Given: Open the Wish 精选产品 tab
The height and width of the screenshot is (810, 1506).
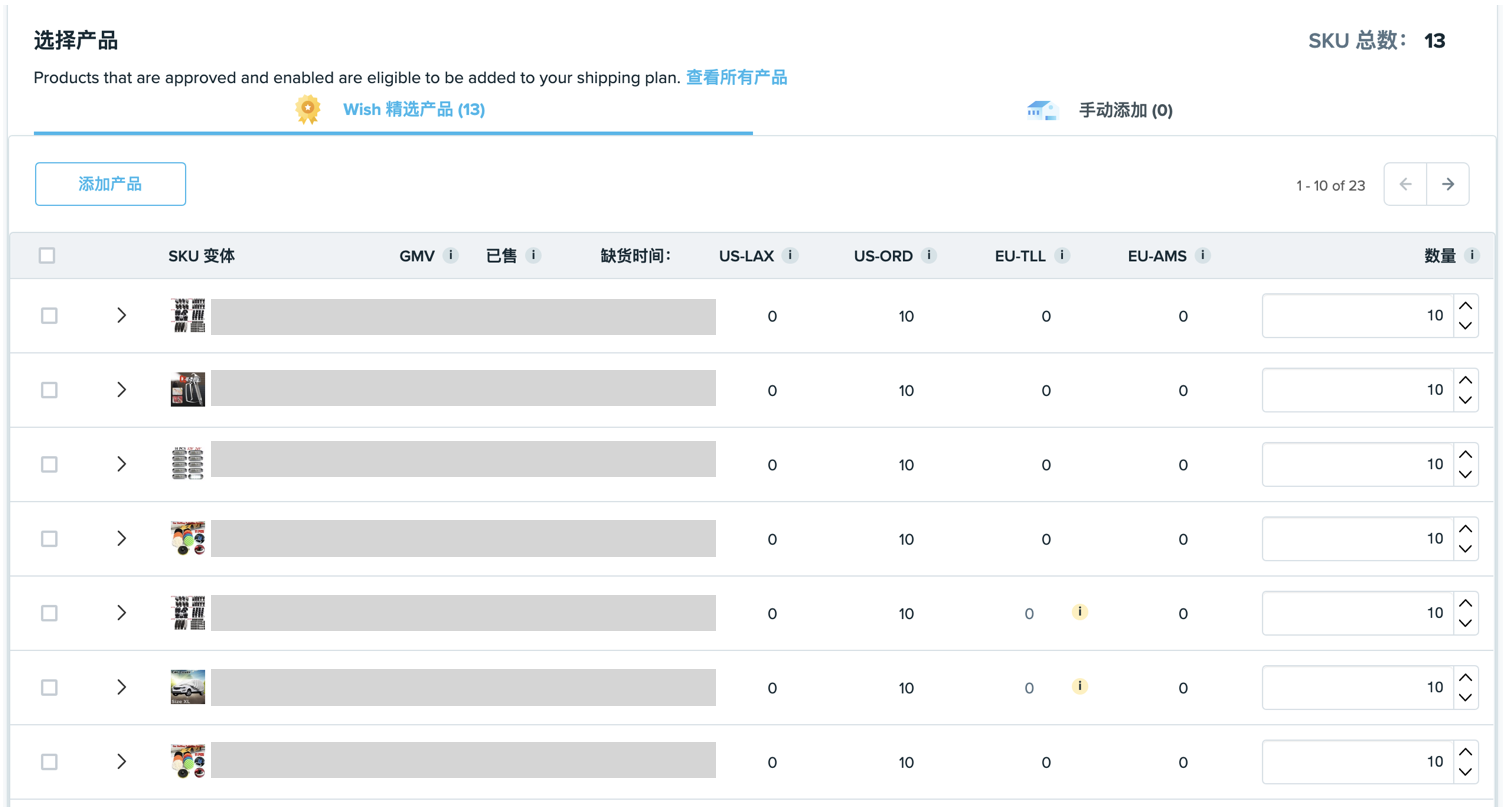Looking at the screenshot, I should click(x=415, y=110).
